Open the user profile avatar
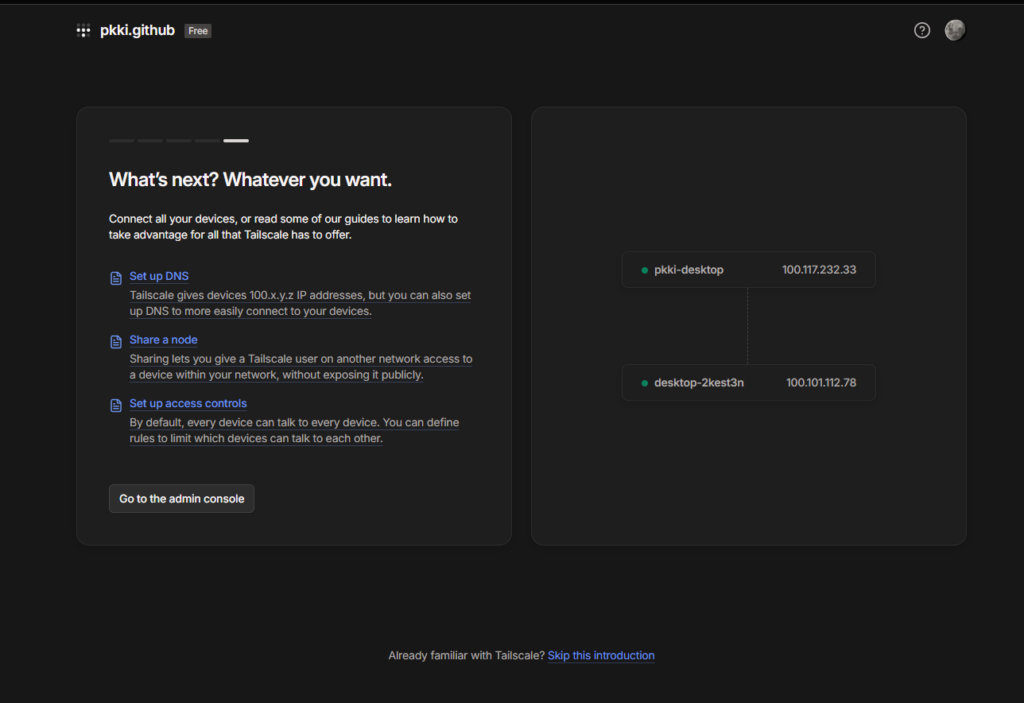Image resolution: width=1024 pixels, height=703 pixels. click(955, 31)
